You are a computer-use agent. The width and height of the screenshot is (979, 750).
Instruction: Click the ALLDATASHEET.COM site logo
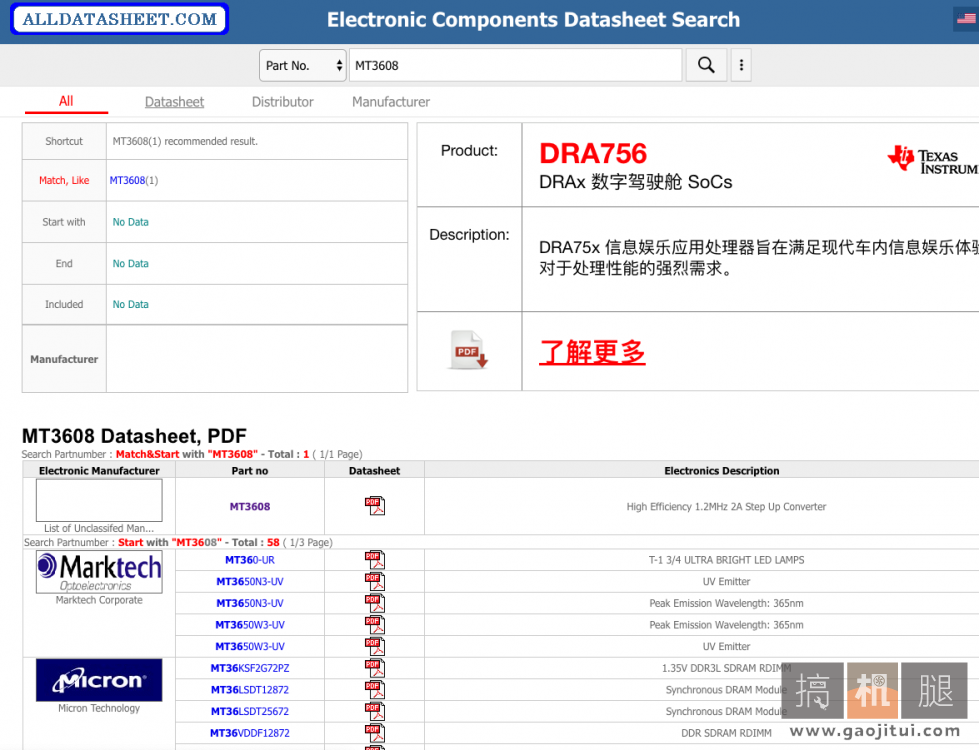coord(120,19)
